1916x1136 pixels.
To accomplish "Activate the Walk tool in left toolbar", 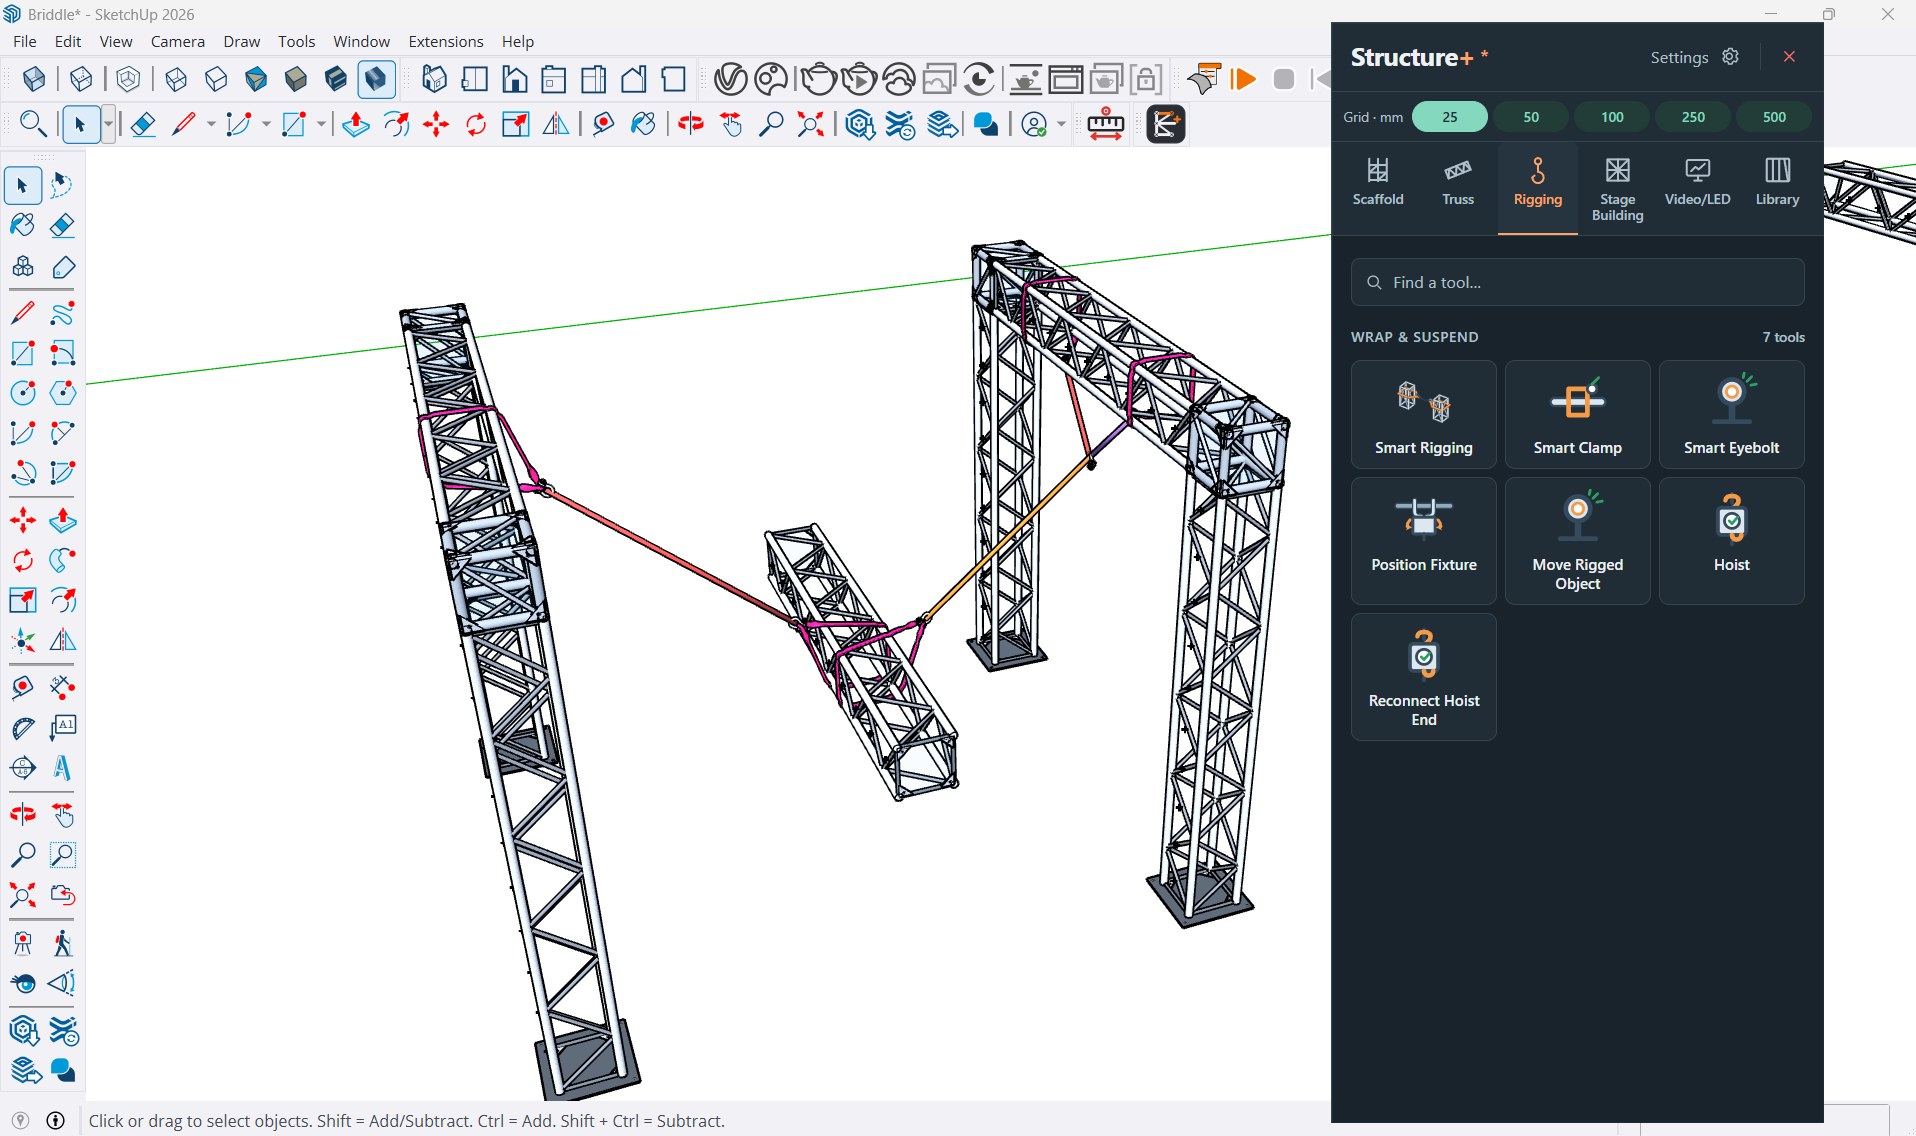I will click(x=63, y=943).
